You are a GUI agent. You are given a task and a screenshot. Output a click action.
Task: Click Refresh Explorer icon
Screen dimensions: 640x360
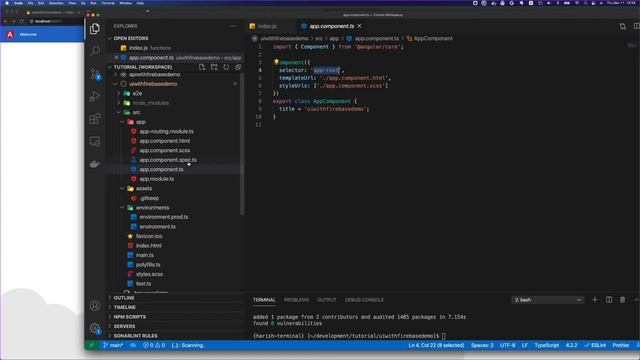point(226,67)
